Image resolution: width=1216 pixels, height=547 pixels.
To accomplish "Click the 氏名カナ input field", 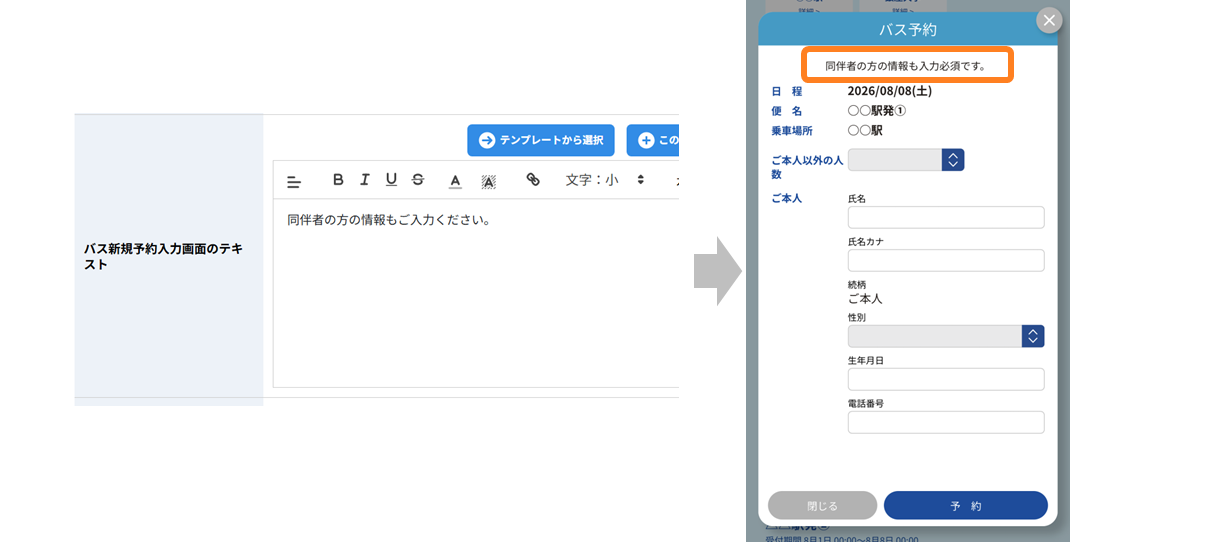I will 946,261.
